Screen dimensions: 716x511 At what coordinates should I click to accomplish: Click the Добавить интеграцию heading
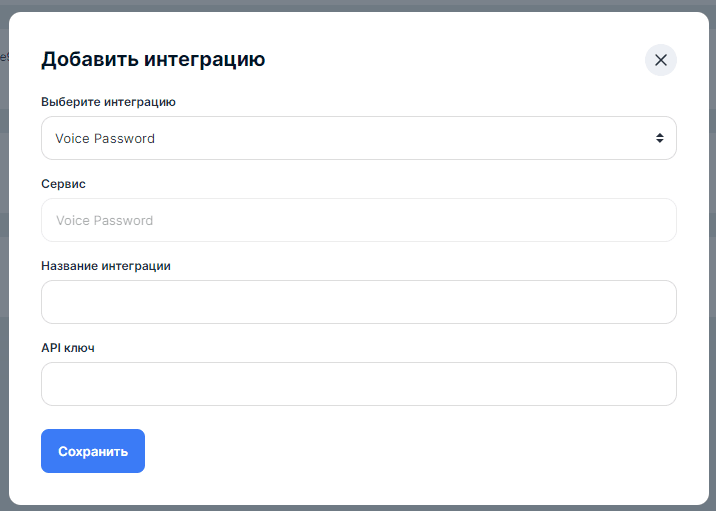pyautogui.click(x=152, y=60)
